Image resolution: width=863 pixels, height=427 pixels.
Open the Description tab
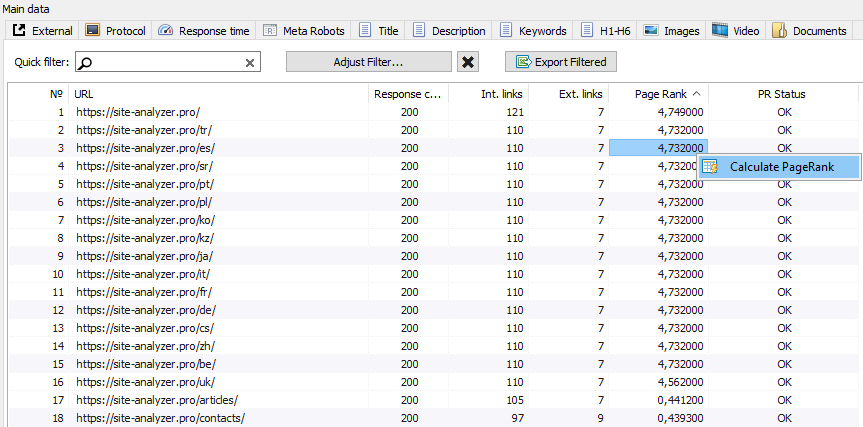tap(449, 31)
